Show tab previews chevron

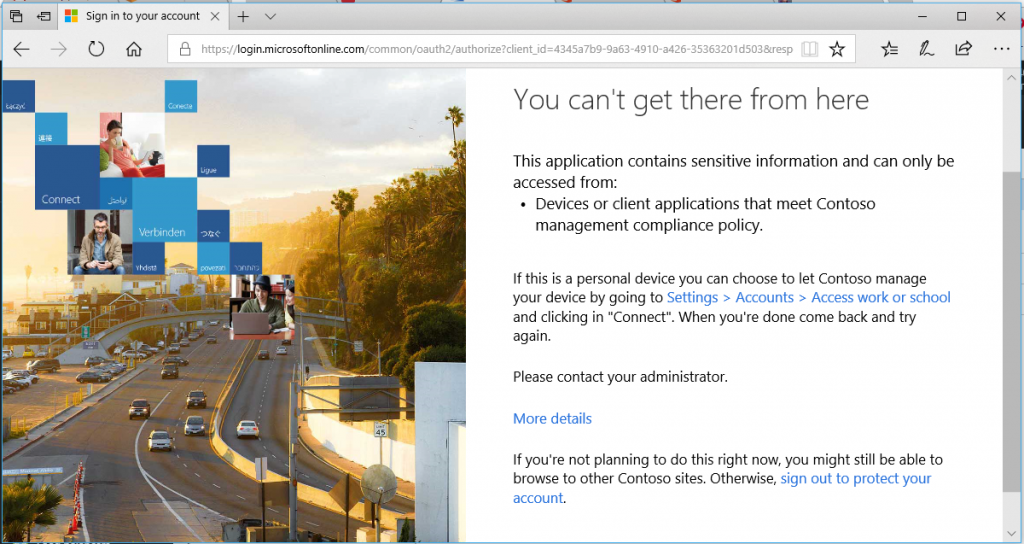click(x=270, y=16)
